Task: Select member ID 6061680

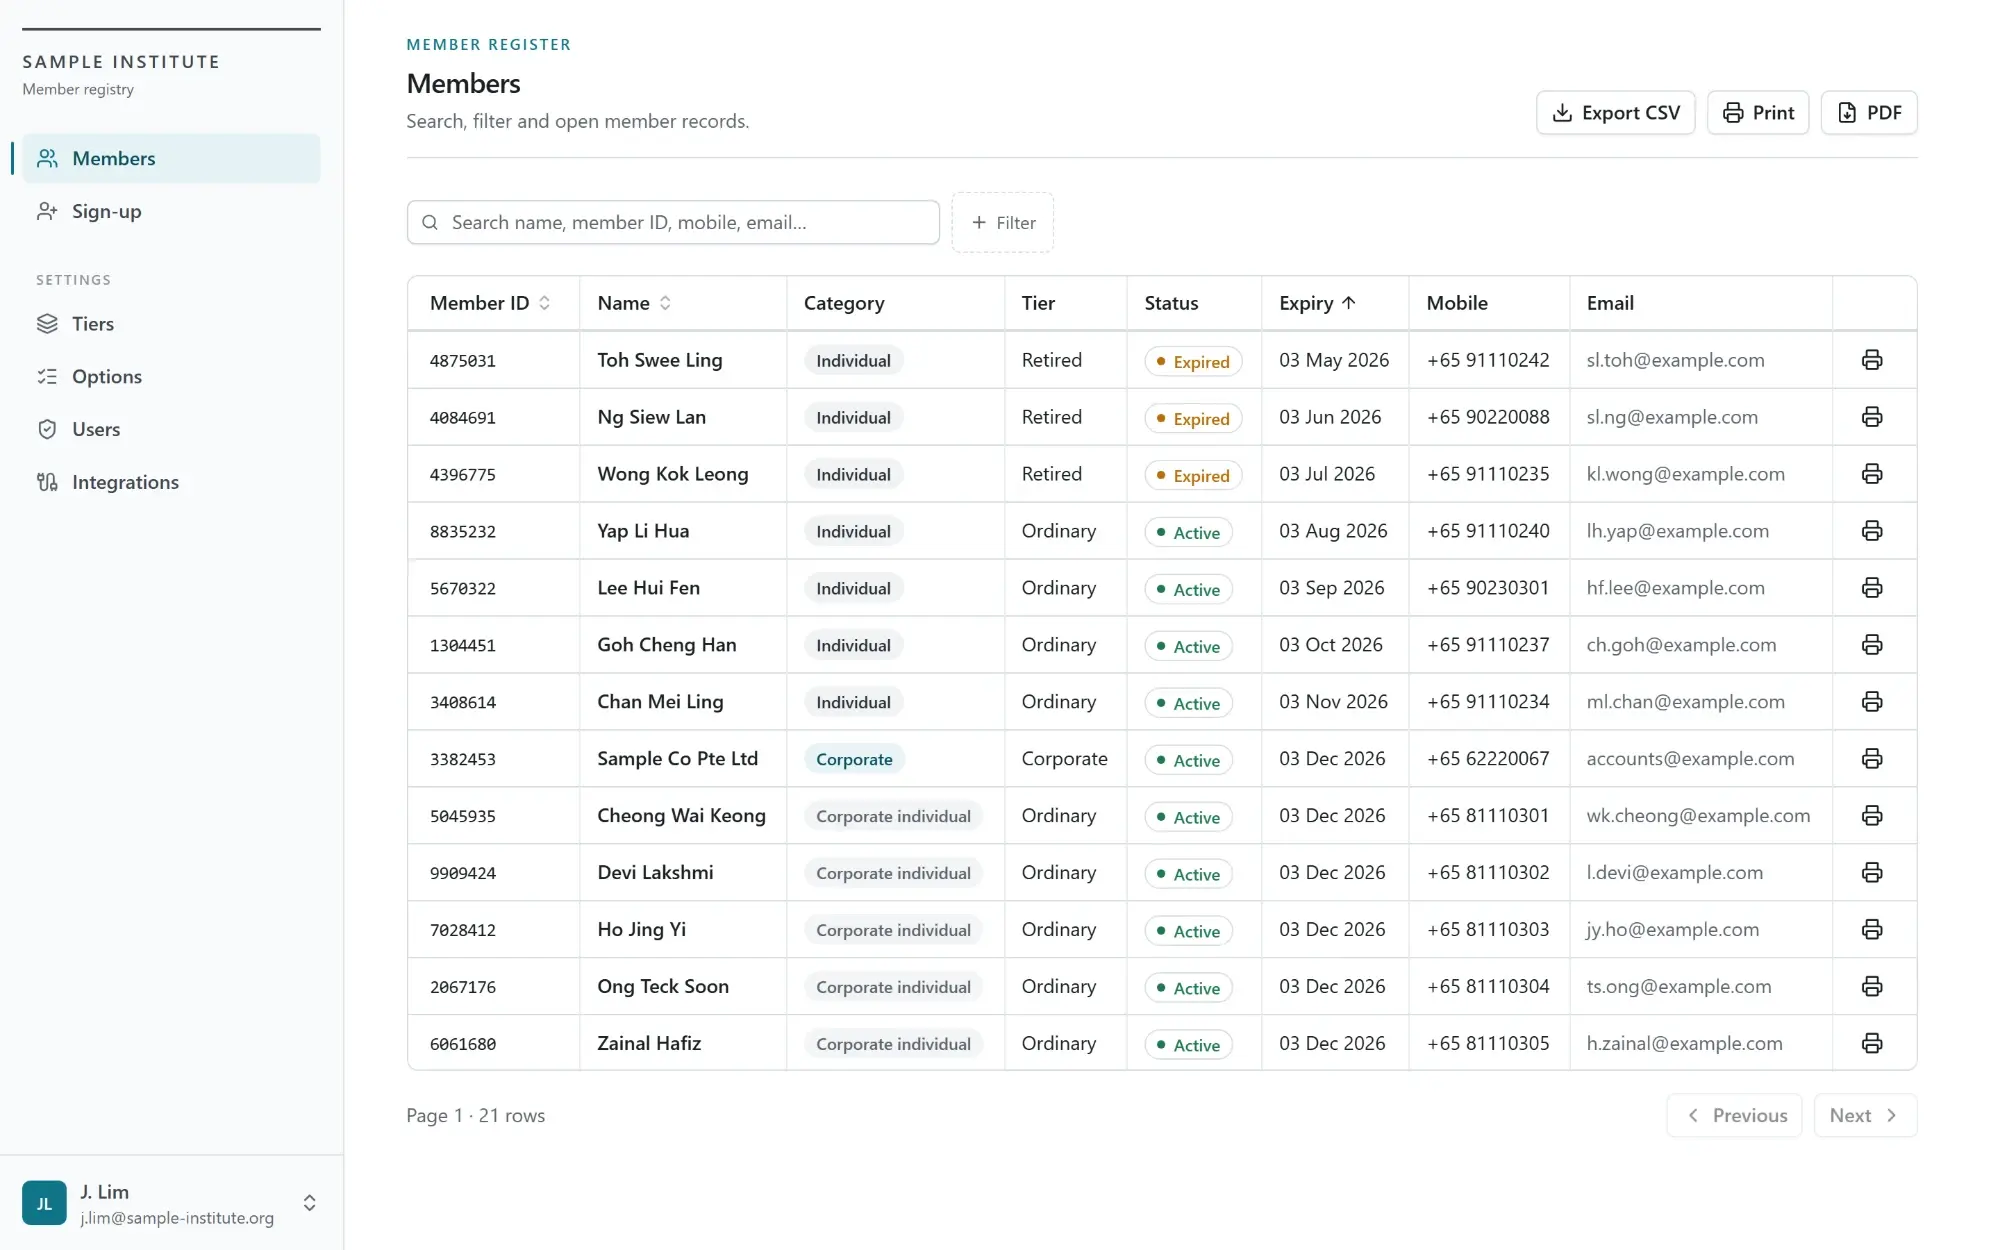Action: tap(463, 1045)
